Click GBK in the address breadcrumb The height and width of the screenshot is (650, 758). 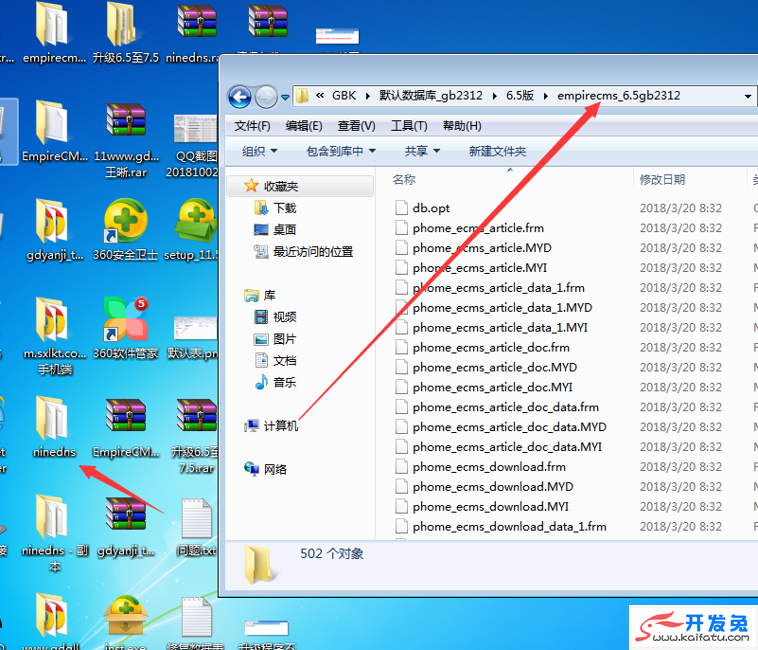tap(344, 96)
